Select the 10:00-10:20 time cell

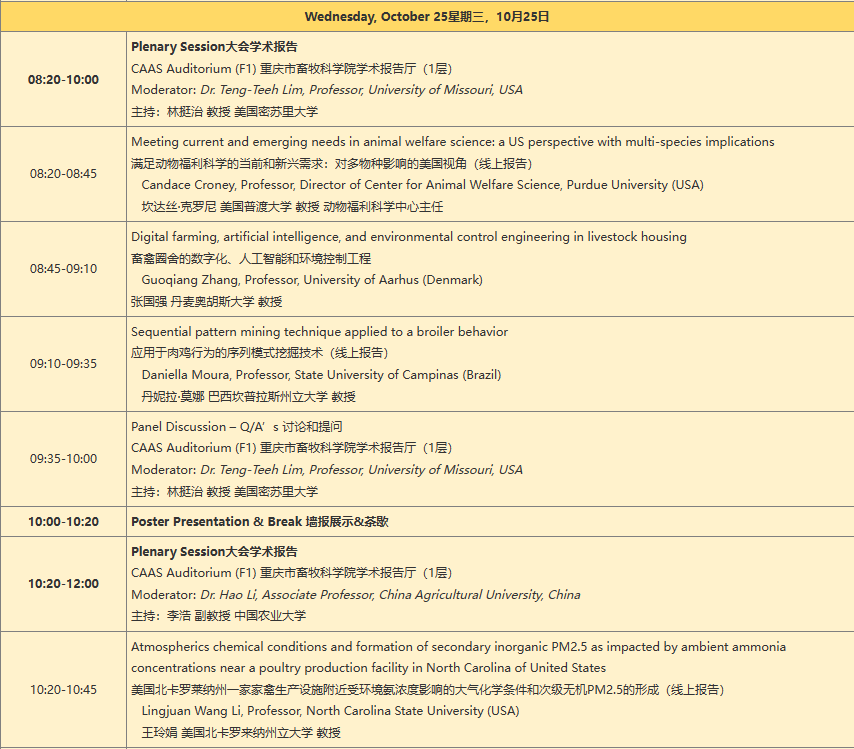coord(63,522)
